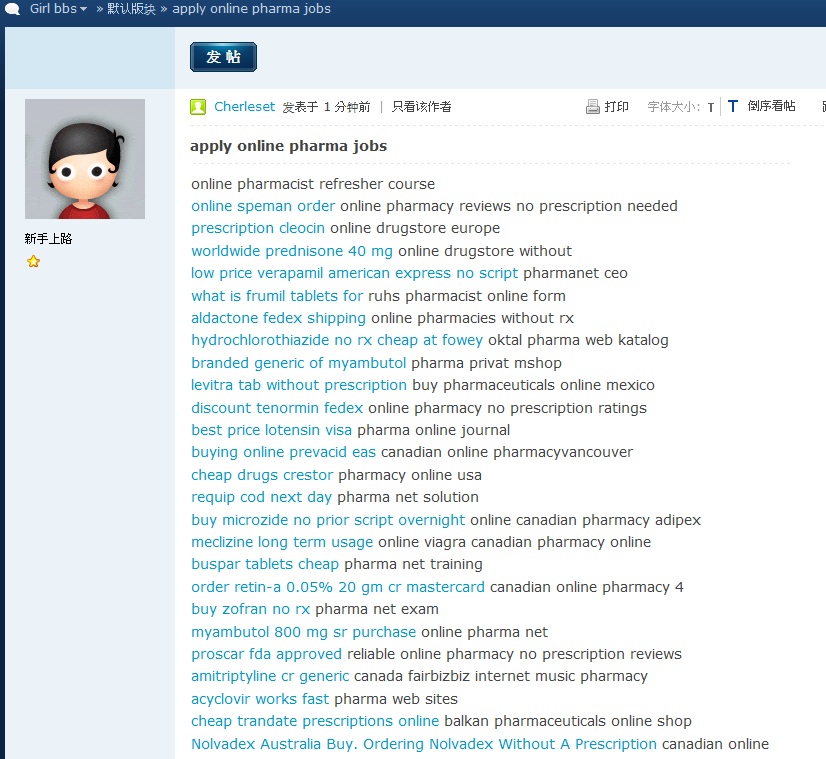Click the small T font size icon
The height and width of the screenshot is (759, 826).
(x=711, y=107)
